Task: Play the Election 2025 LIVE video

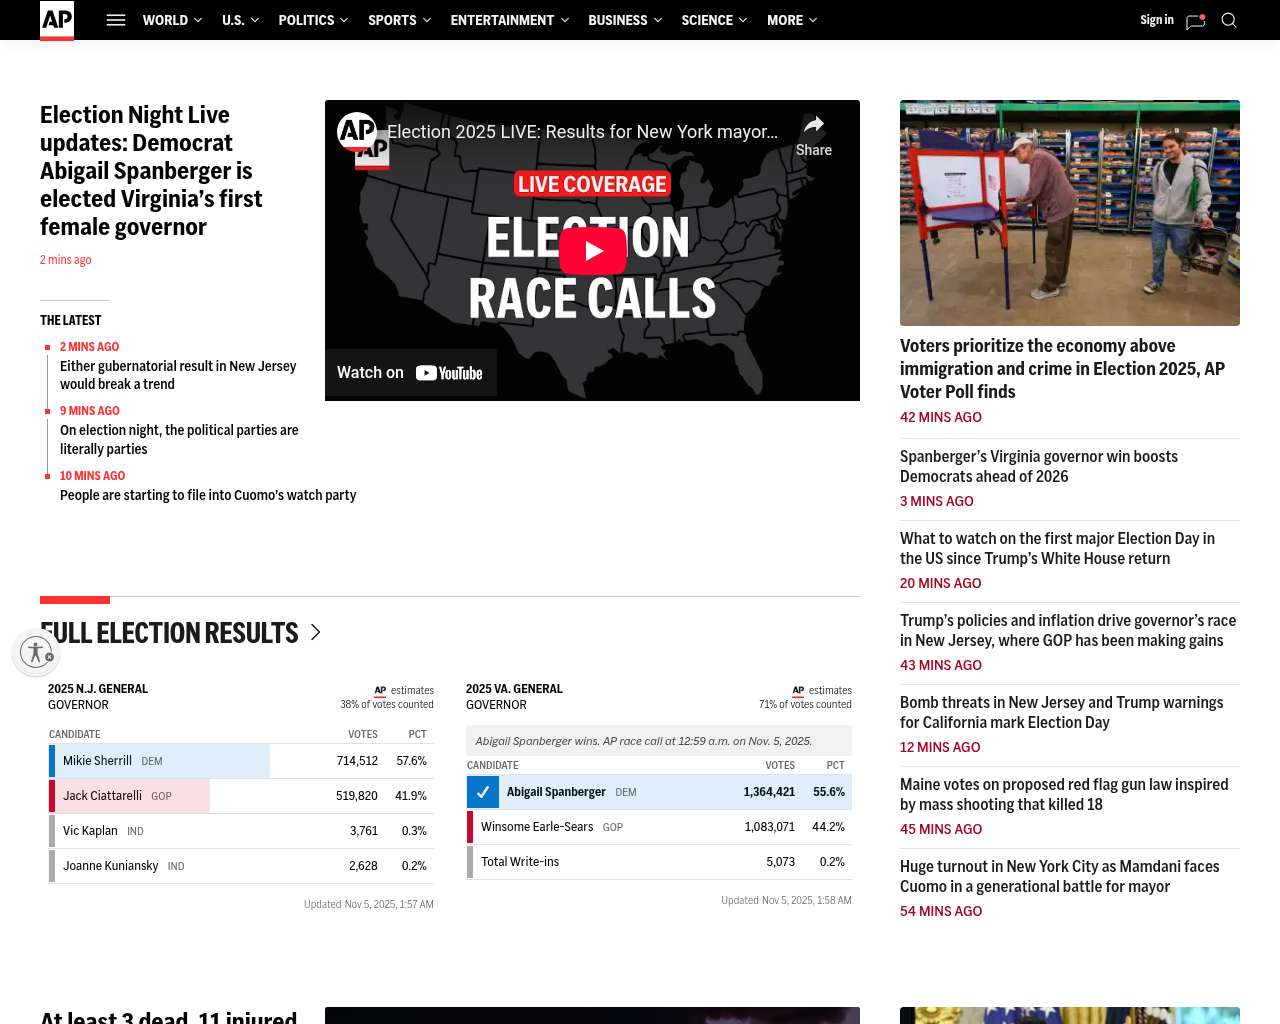Action: tap(593, 251)
